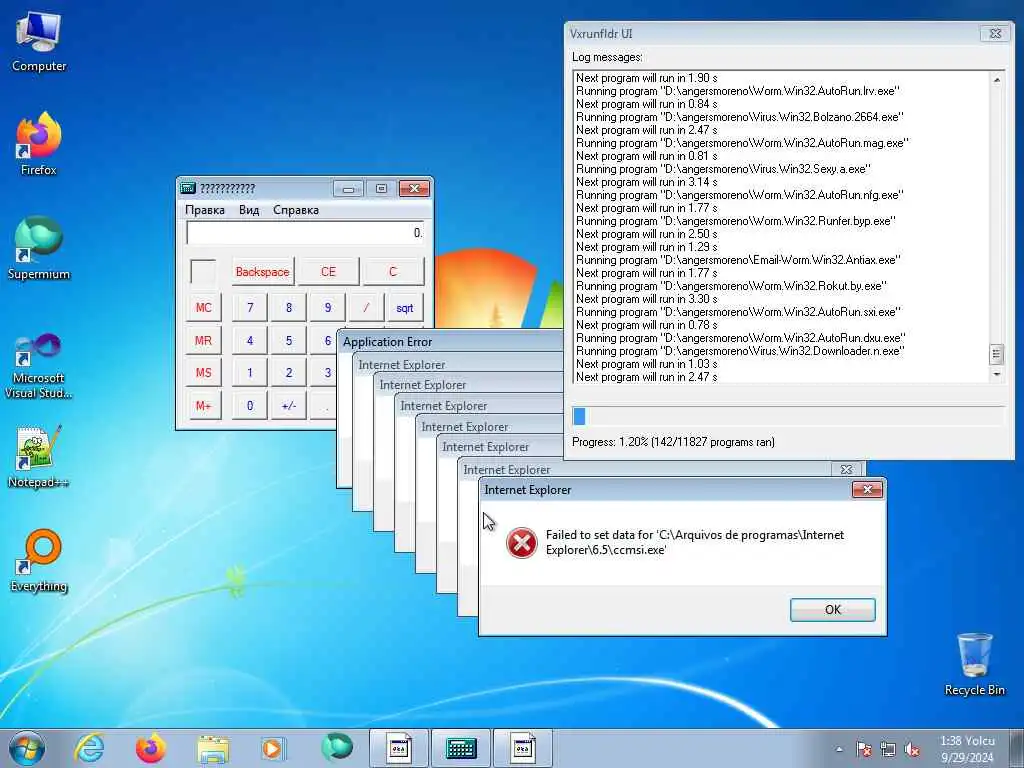Click the log scrollbar up arrow
The width and height of the screenshot is (1024, 768).
pyautogui.click(x=997, y=80)
